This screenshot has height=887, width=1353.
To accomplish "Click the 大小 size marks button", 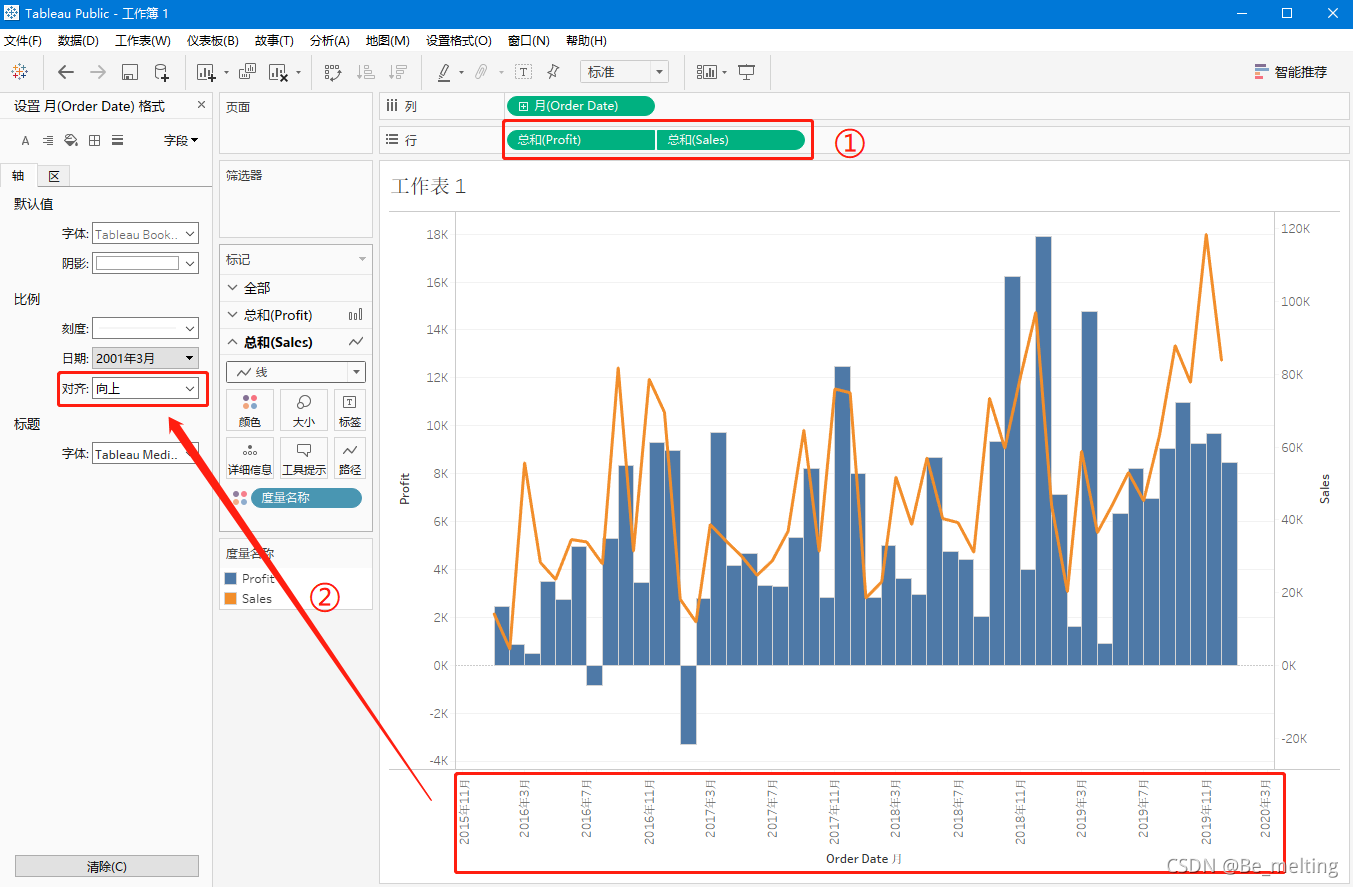I will (x=304, y=410).
